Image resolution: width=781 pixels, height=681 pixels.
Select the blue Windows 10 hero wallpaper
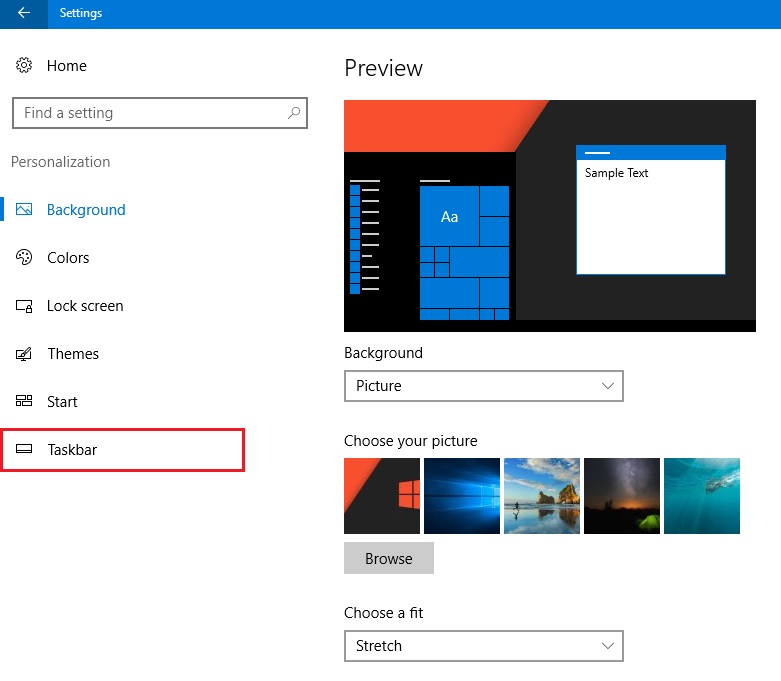tap(461, 496)
